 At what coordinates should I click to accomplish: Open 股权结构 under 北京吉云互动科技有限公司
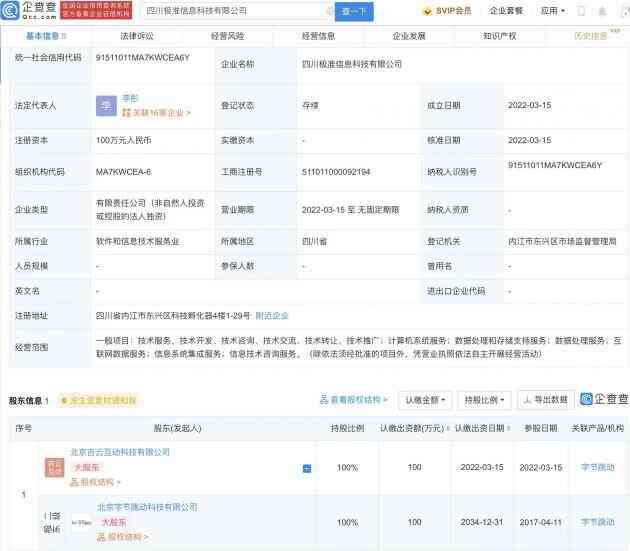pos(95,482)
